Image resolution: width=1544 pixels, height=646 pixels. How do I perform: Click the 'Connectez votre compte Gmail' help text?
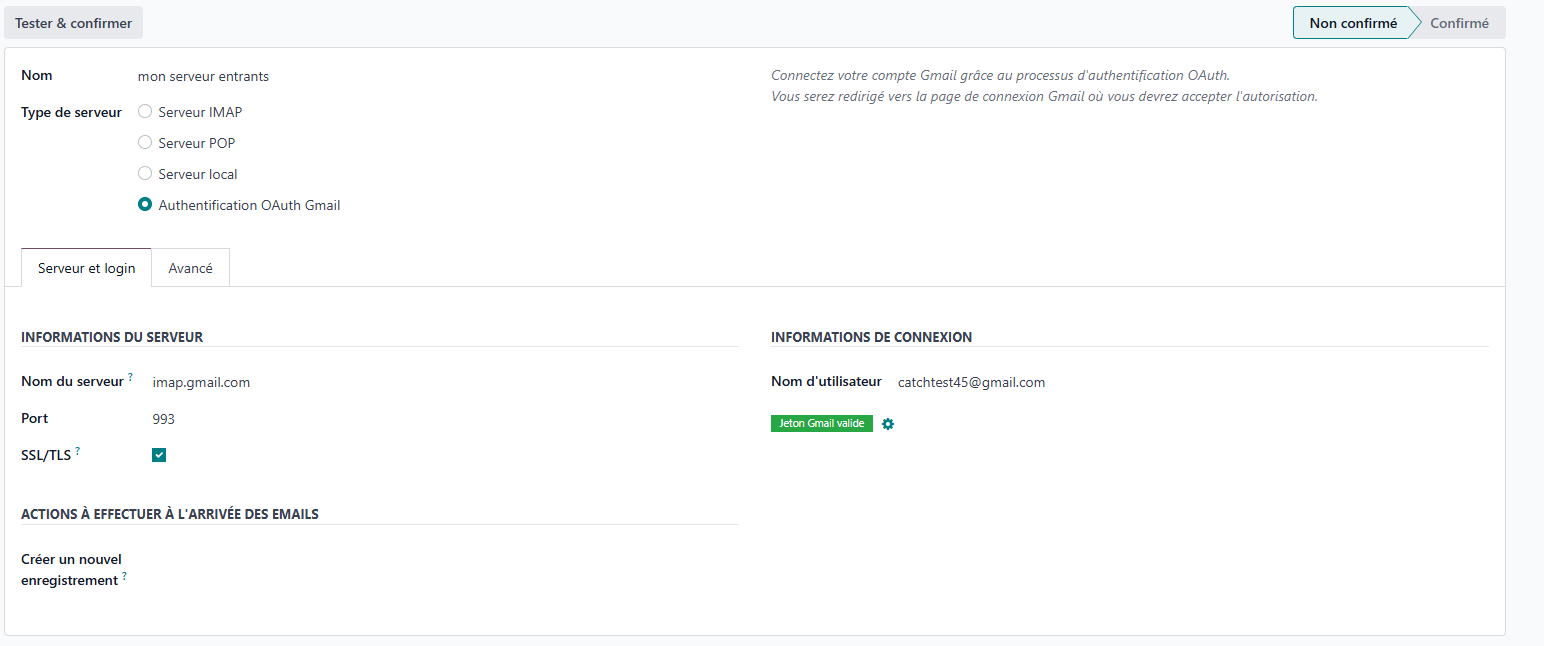pyautogui.click(x=1001, y=75)
